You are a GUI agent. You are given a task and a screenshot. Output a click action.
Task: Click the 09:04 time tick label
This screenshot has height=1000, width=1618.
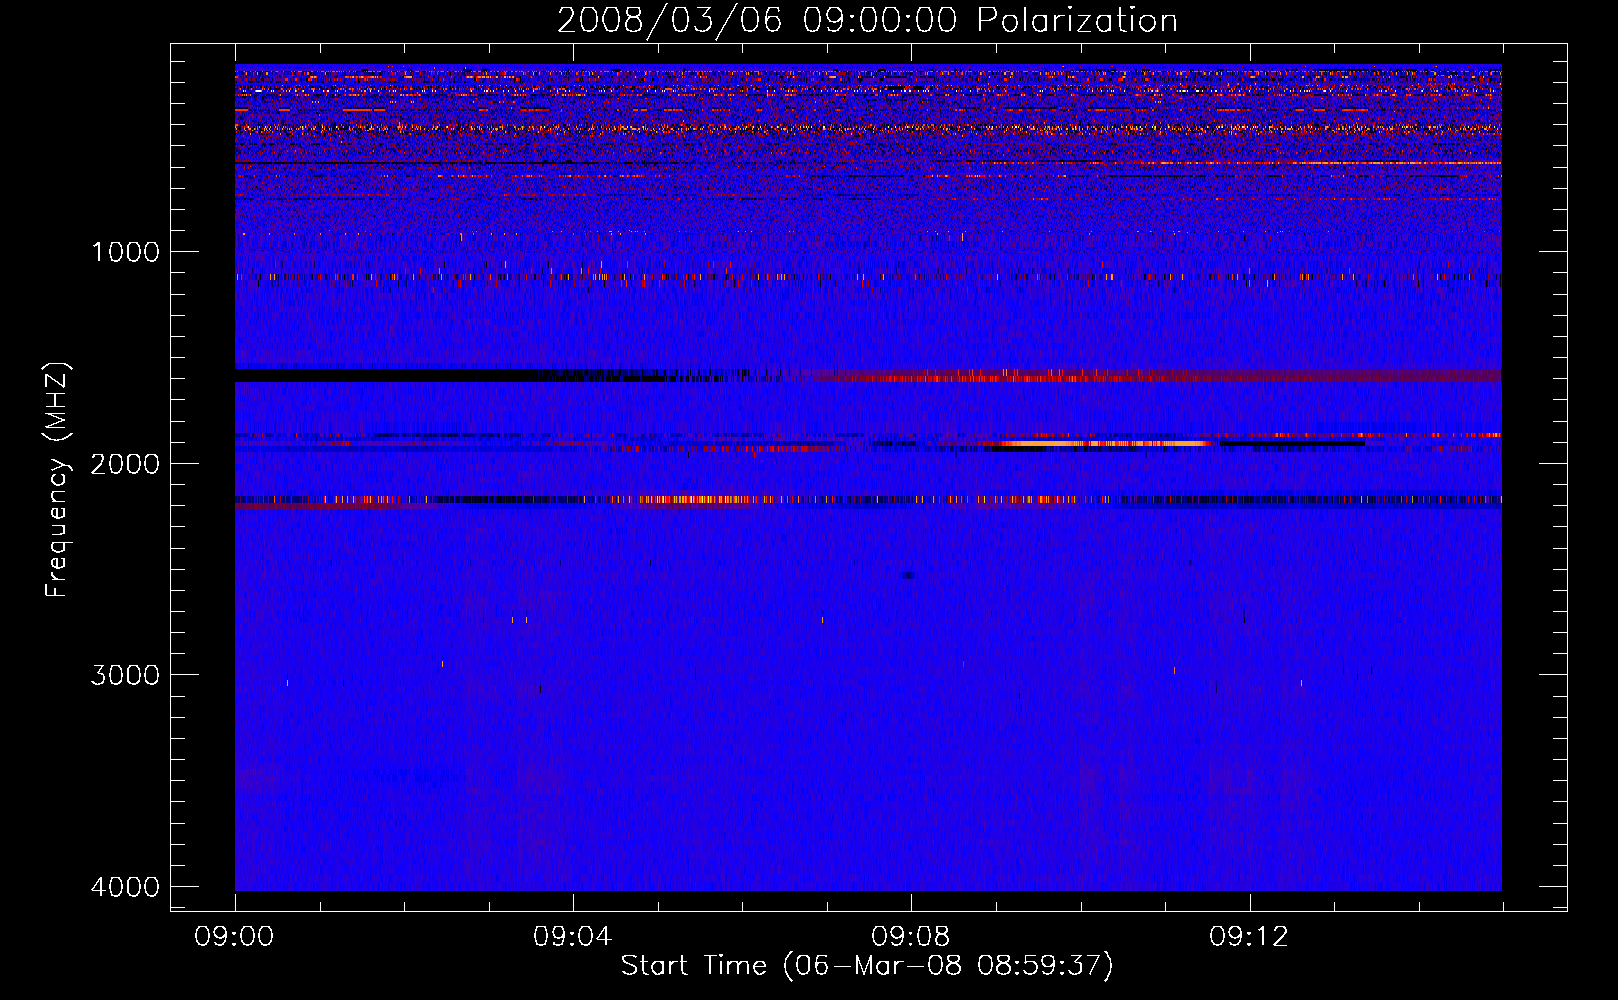pyautogui.click(x=573, y=937)
